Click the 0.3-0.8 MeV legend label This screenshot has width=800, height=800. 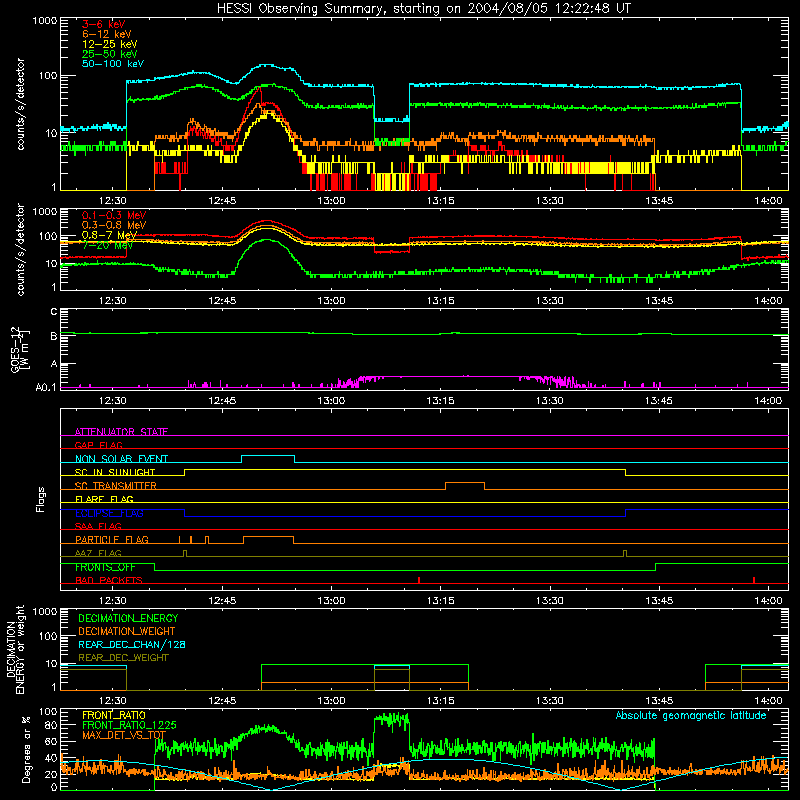pos(113,225)
